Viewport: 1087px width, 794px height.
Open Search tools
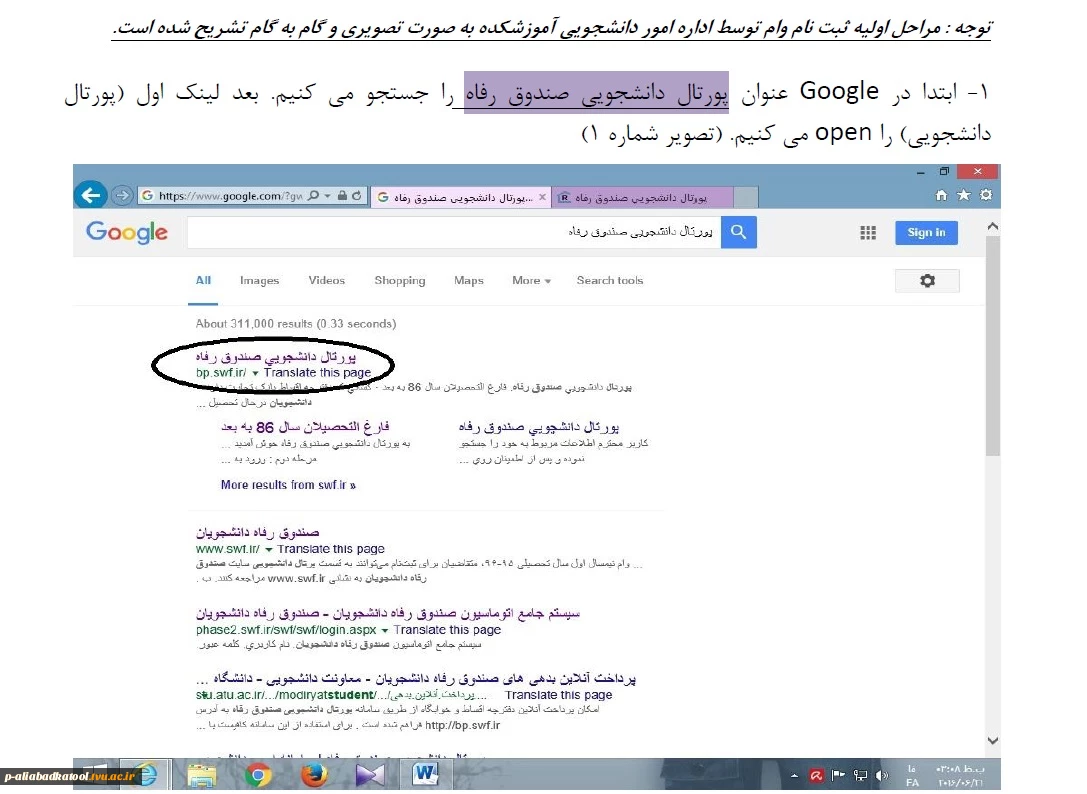click(610, 281)
